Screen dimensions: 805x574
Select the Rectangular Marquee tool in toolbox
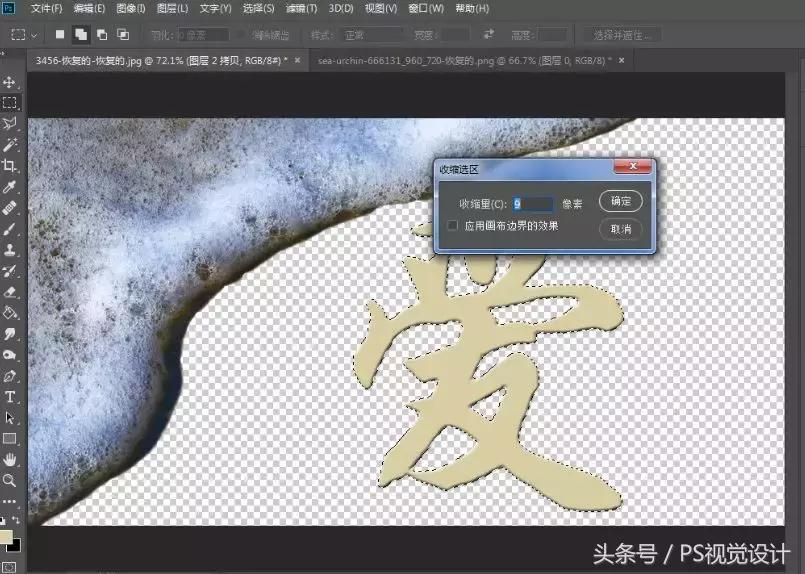[x=9, y=102]
